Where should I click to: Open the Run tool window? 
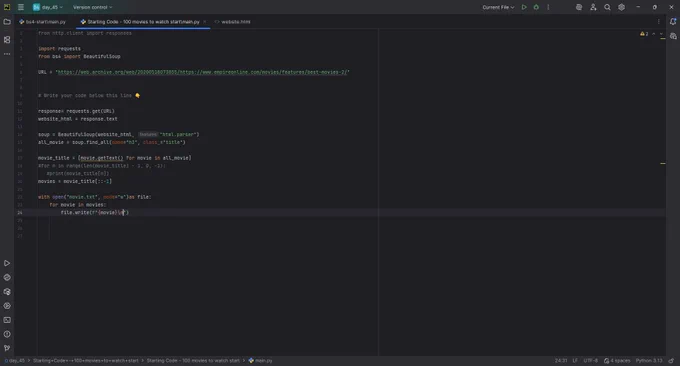click(7, 263)
